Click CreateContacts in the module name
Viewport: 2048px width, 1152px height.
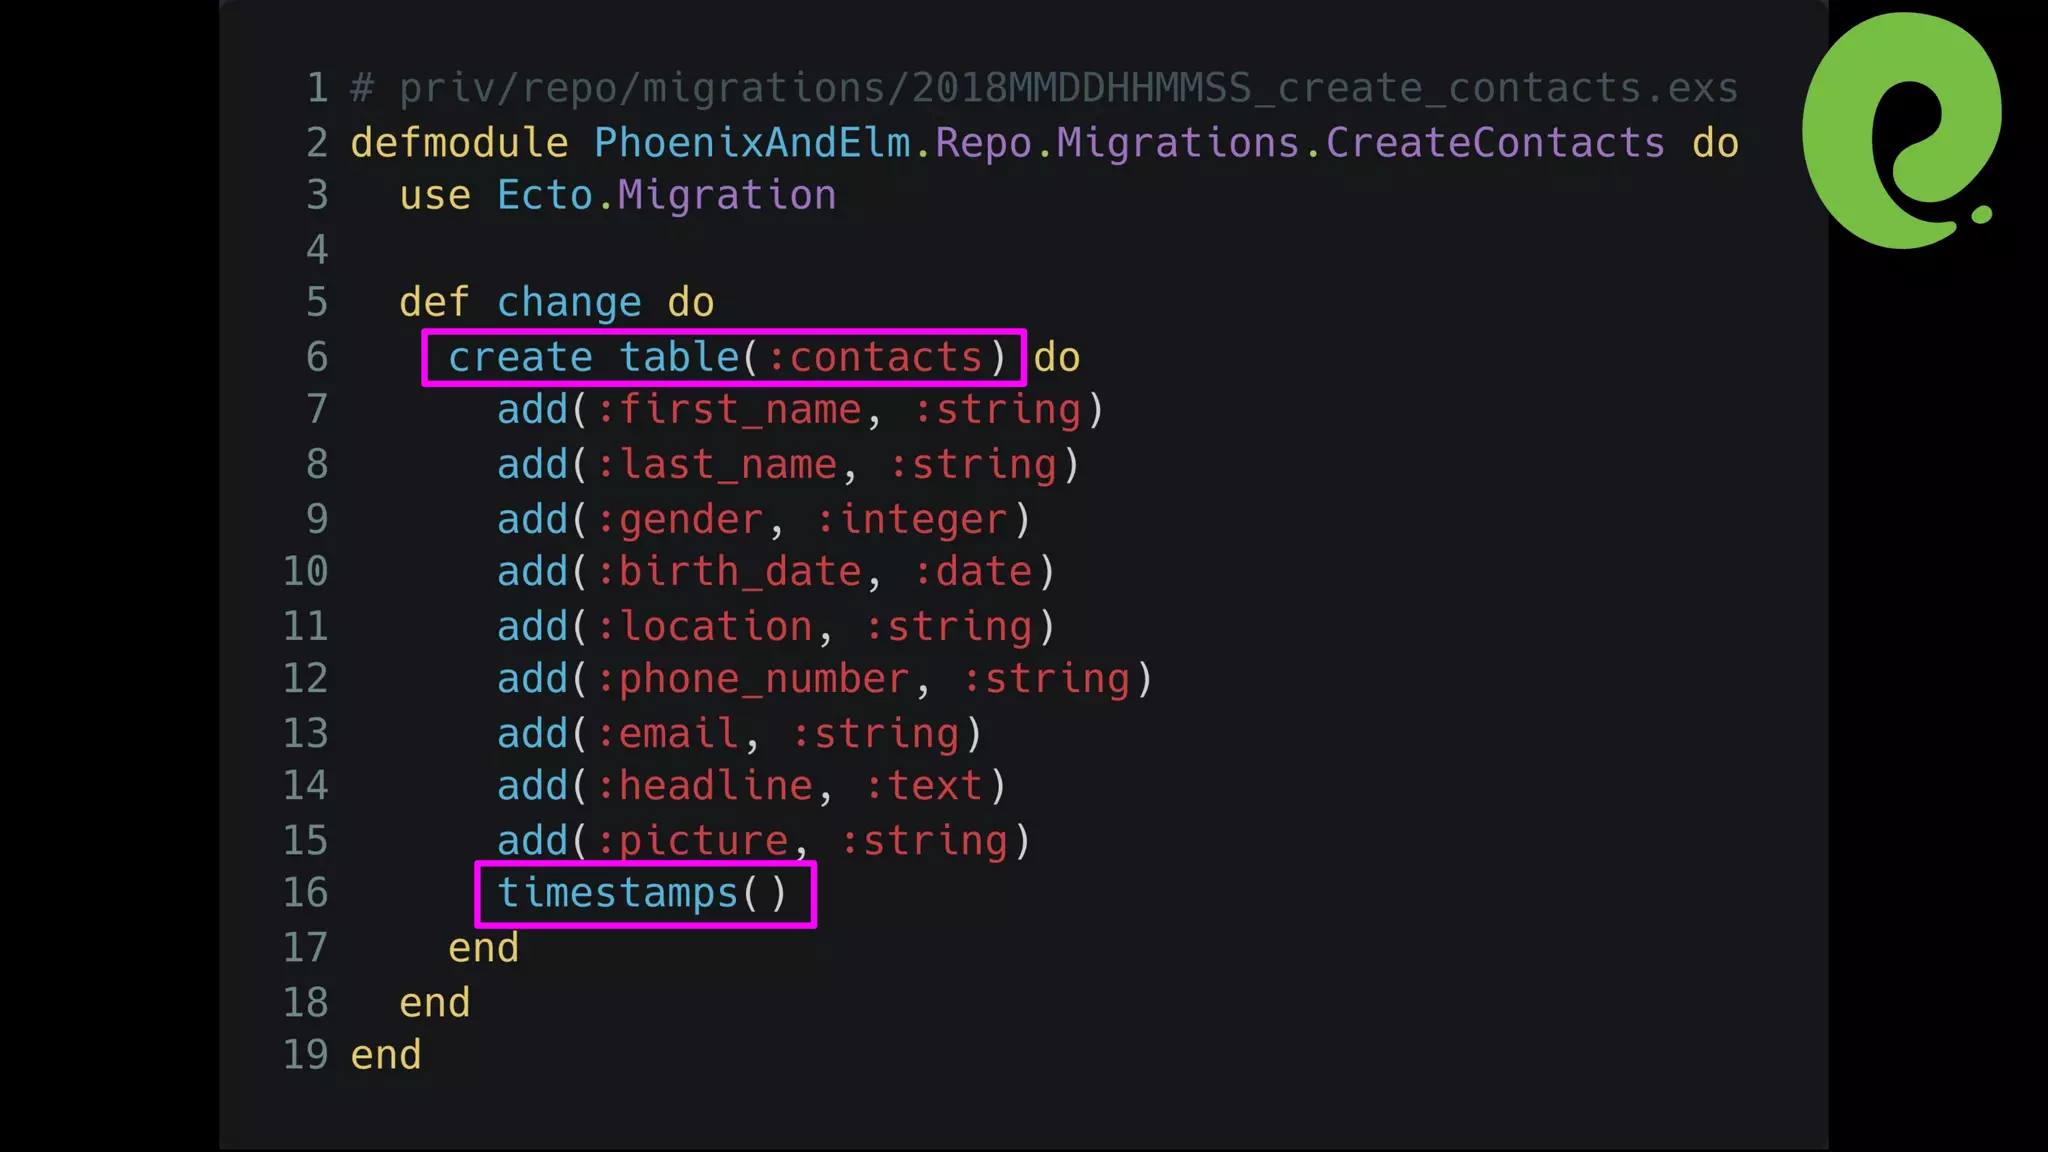(1495, 143)
